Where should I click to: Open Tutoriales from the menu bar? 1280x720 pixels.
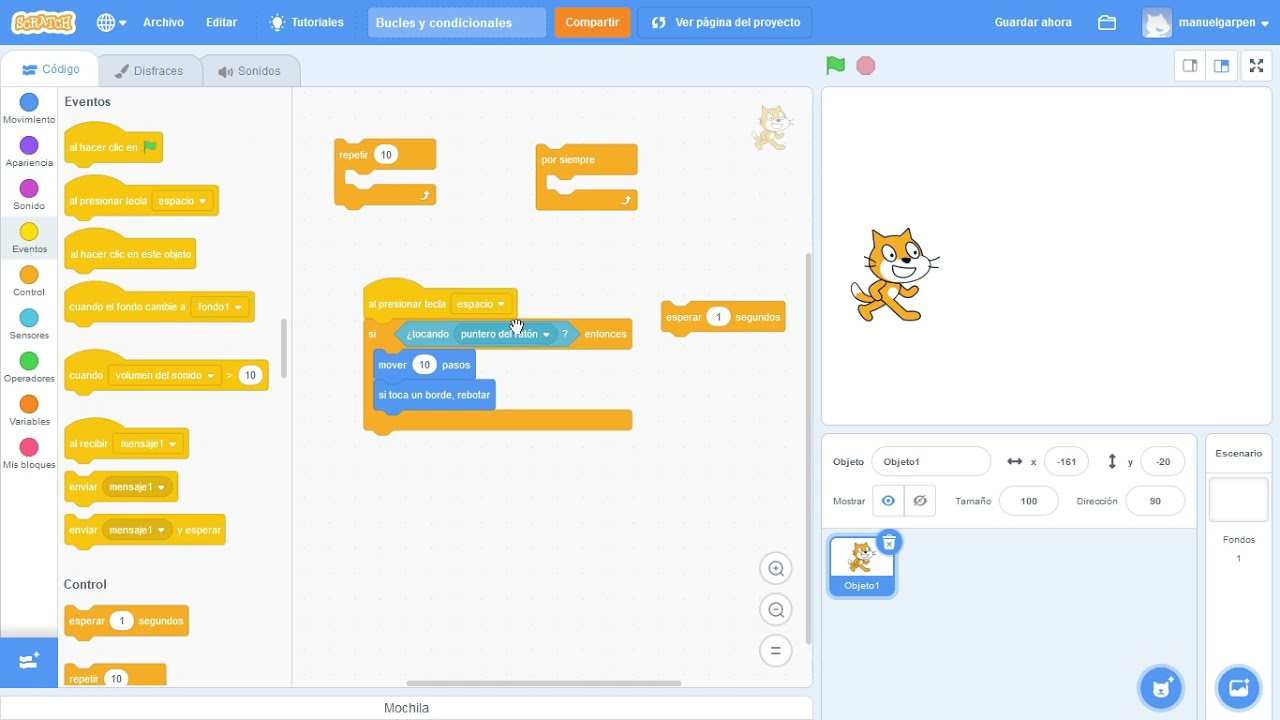pos(306,22)
